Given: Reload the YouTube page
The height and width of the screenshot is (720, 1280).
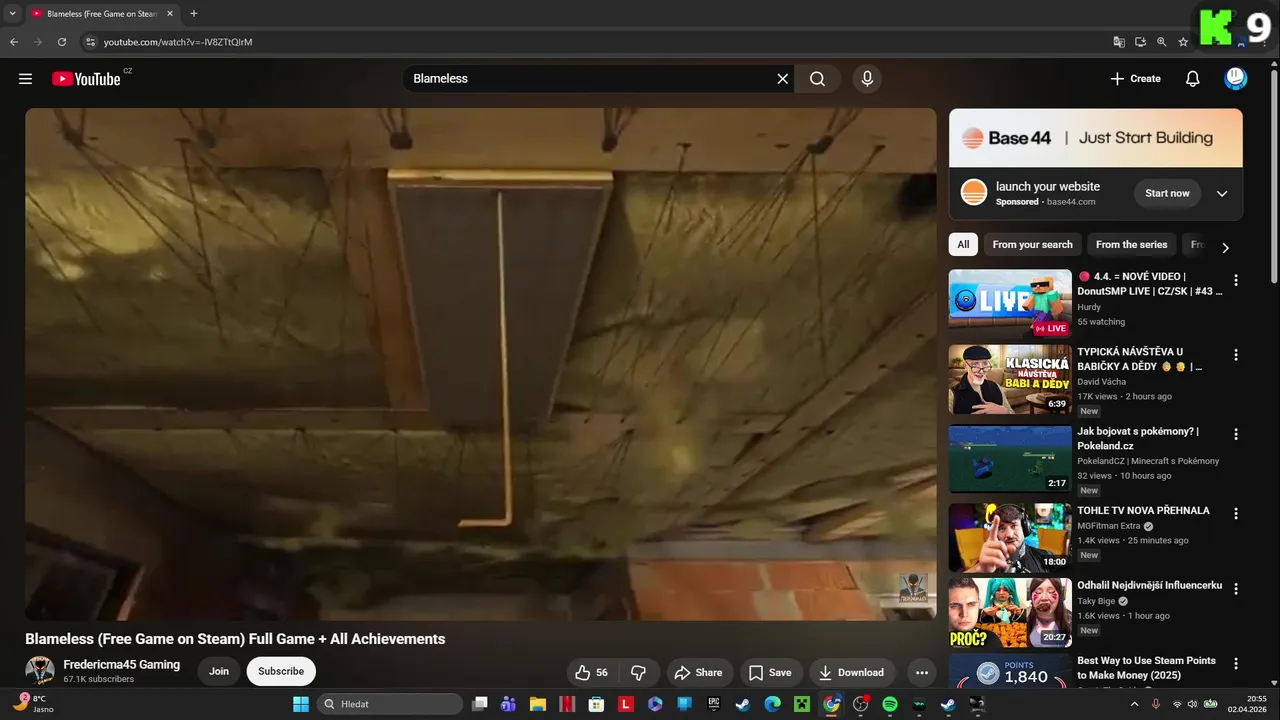Looking at the screenshot, I should tap(62, 42).
